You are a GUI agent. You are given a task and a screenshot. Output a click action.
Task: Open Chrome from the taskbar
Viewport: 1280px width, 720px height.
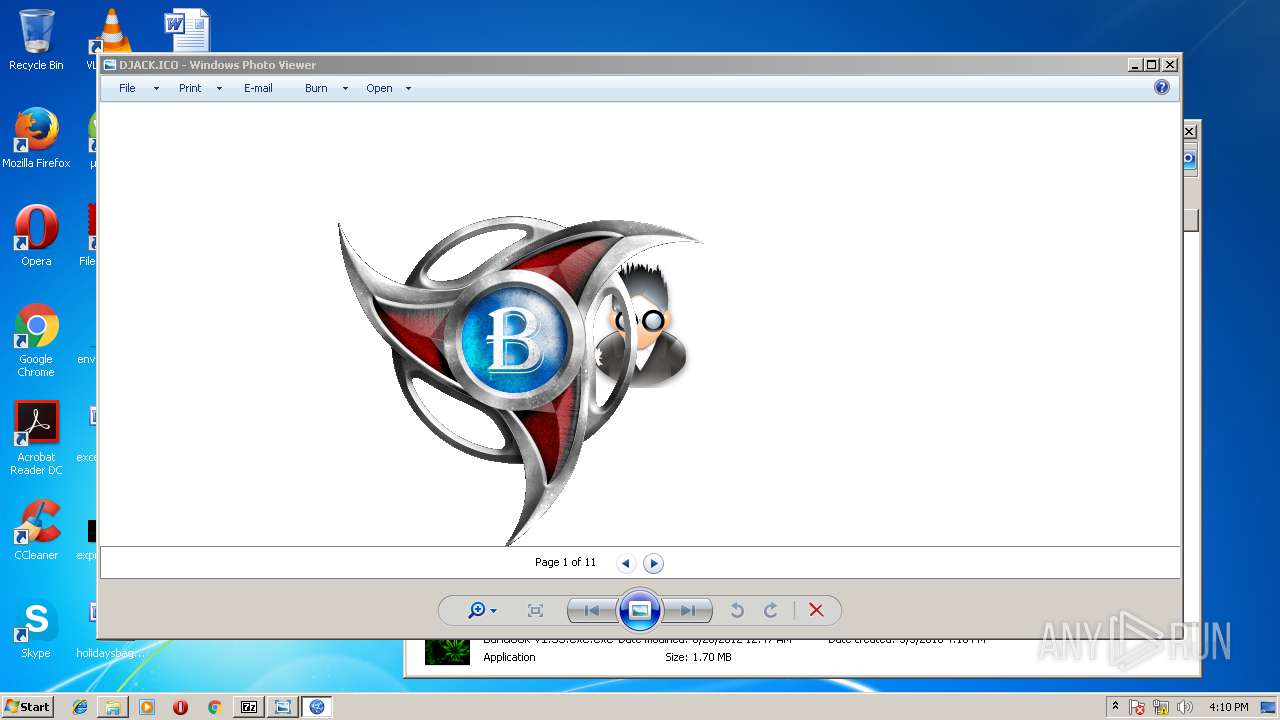214,707
